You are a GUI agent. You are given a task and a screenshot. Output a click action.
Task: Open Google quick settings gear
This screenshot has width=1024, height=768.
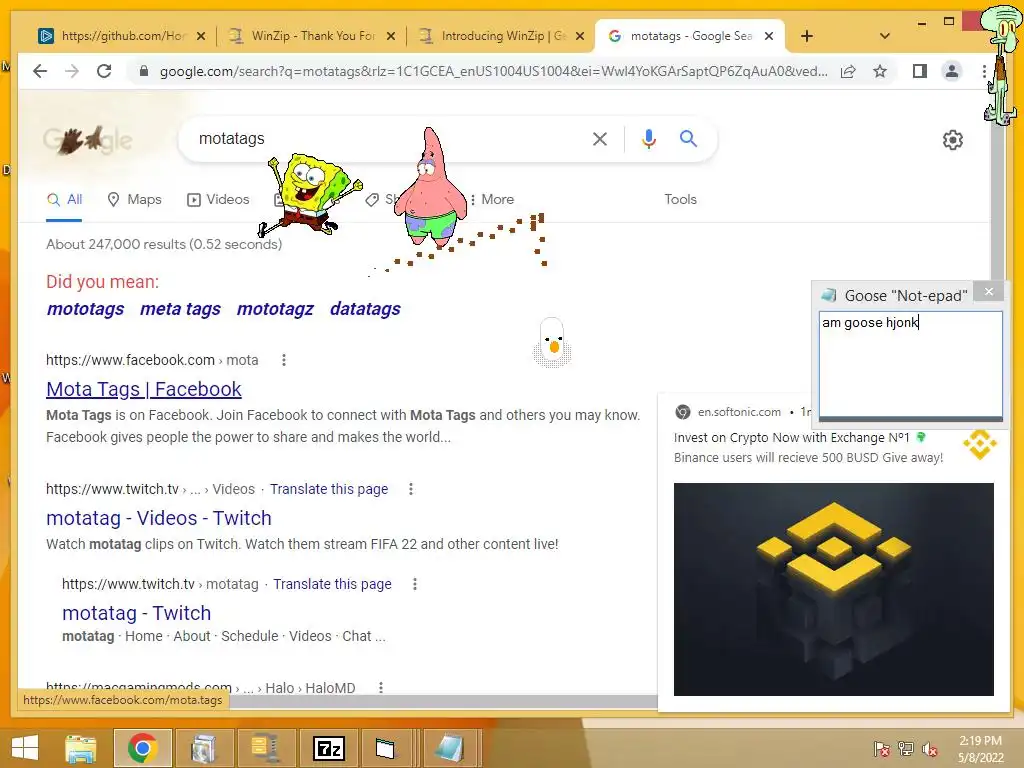(x=953, y=140)
